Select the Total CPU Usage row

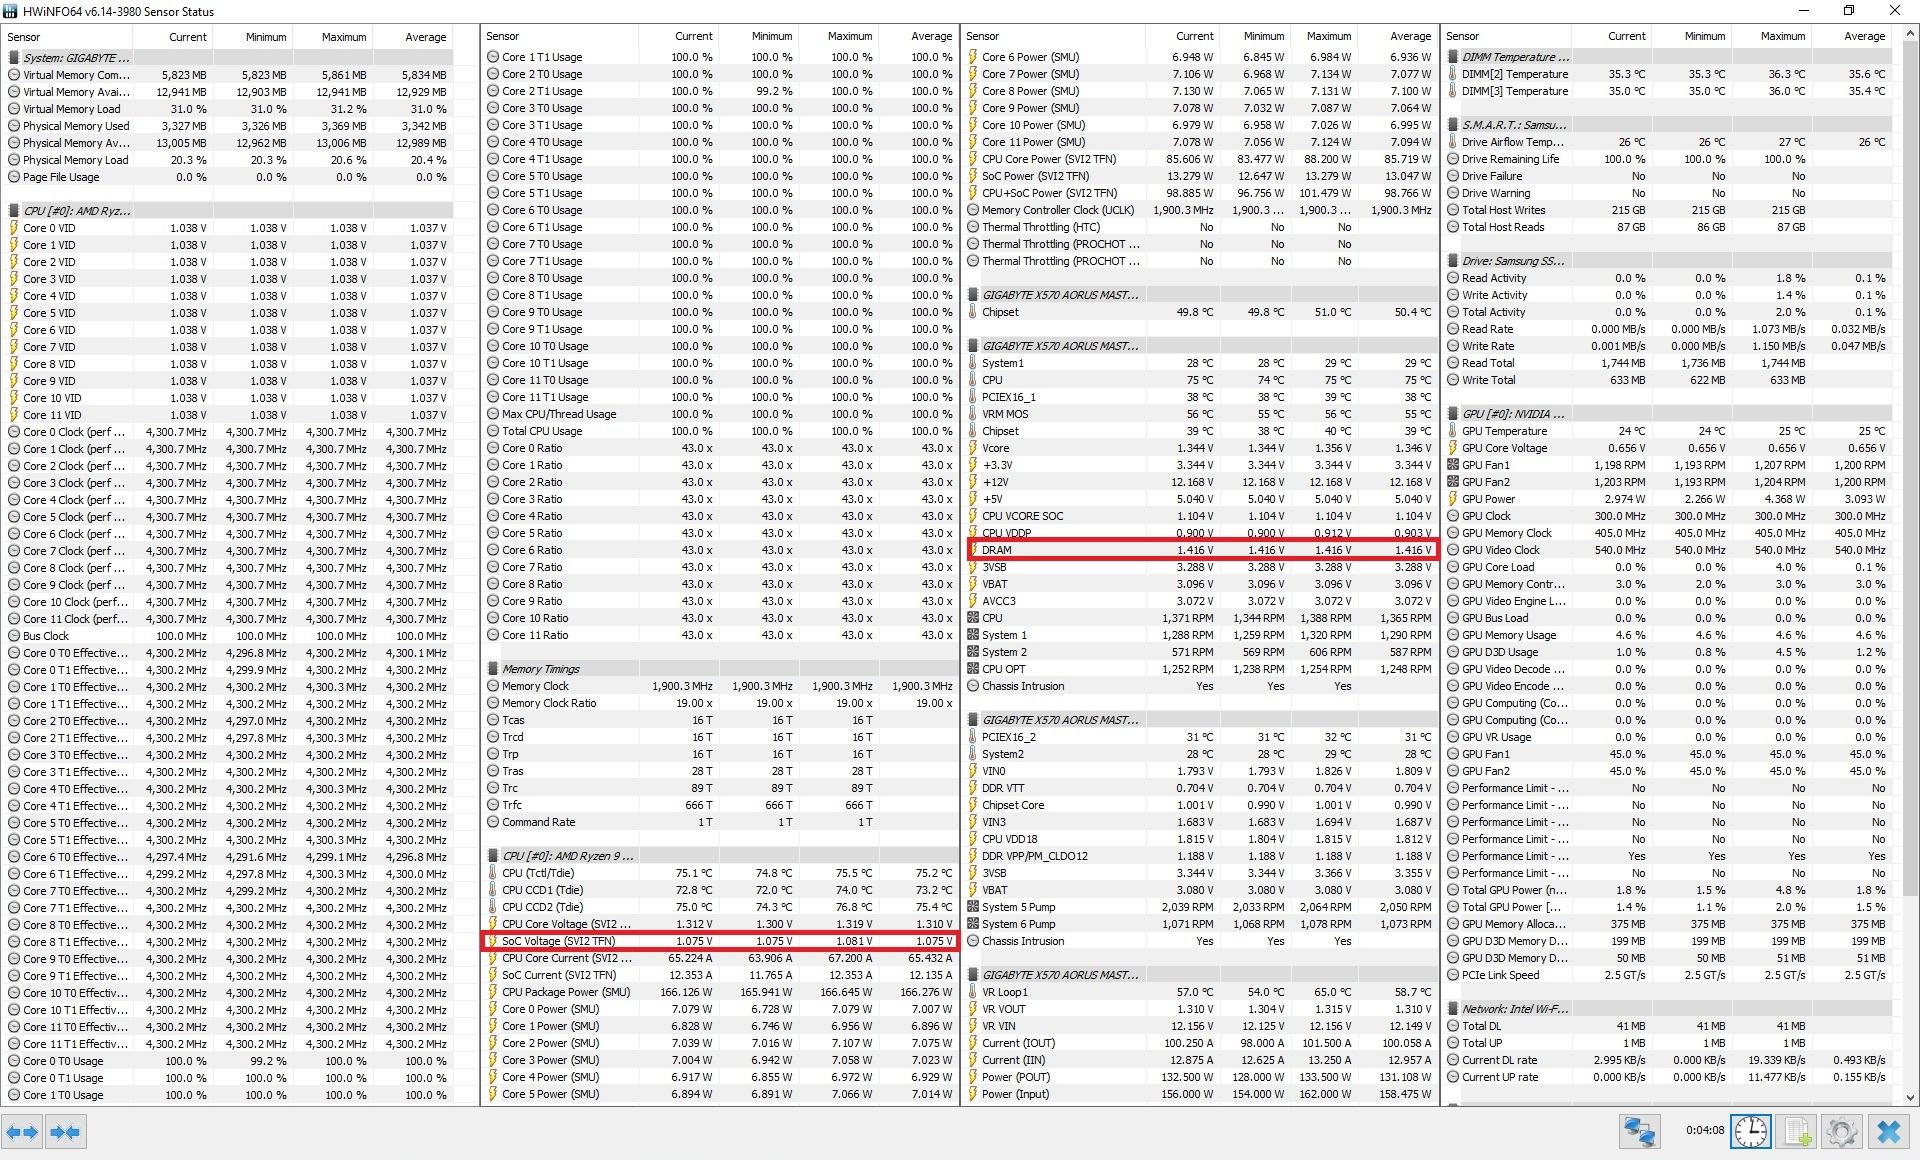pyautogui.click(x=541, y=431)
